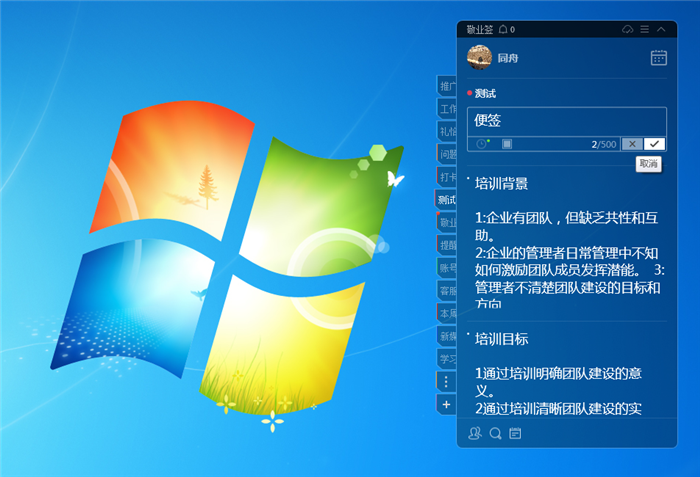Open more categories via the three-dot tab
Image resolution: width=700 pixels, height=477 pixels.
click(446, 381)
